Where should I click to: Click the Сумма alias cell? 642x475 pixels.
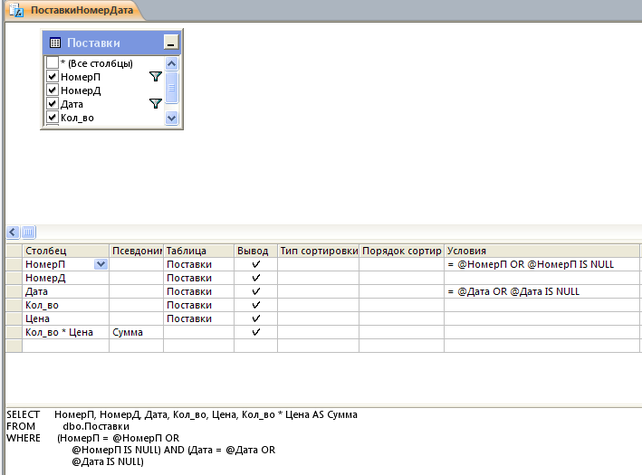coord(135,332)
